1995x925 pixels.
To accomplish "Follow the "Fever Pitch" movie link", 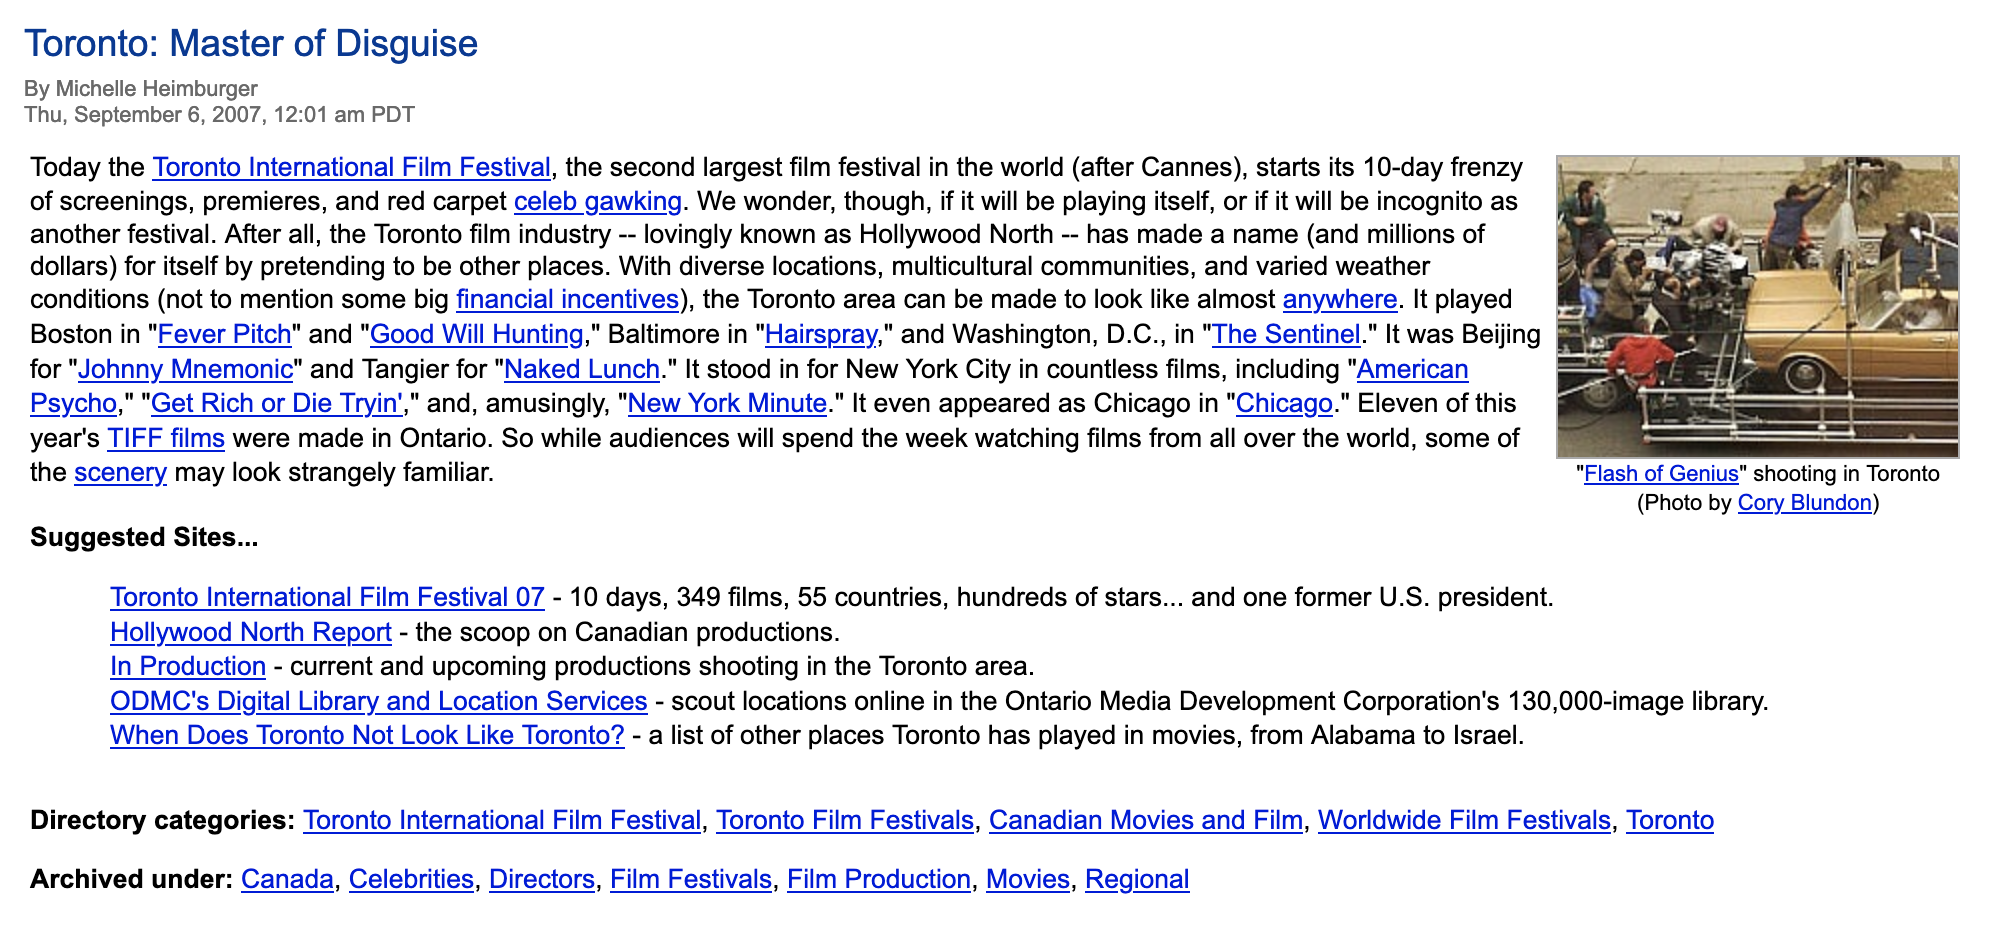I will click(x=224, y=334).
